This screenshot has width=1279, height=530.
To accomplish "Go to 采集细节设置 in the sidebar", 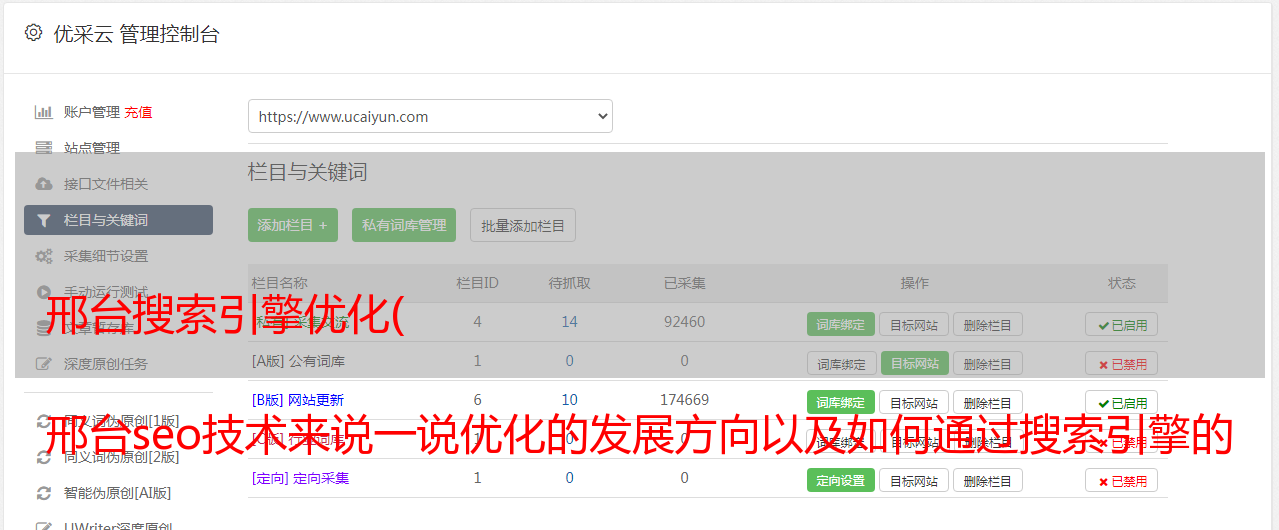I will click(x=106, y=256).
